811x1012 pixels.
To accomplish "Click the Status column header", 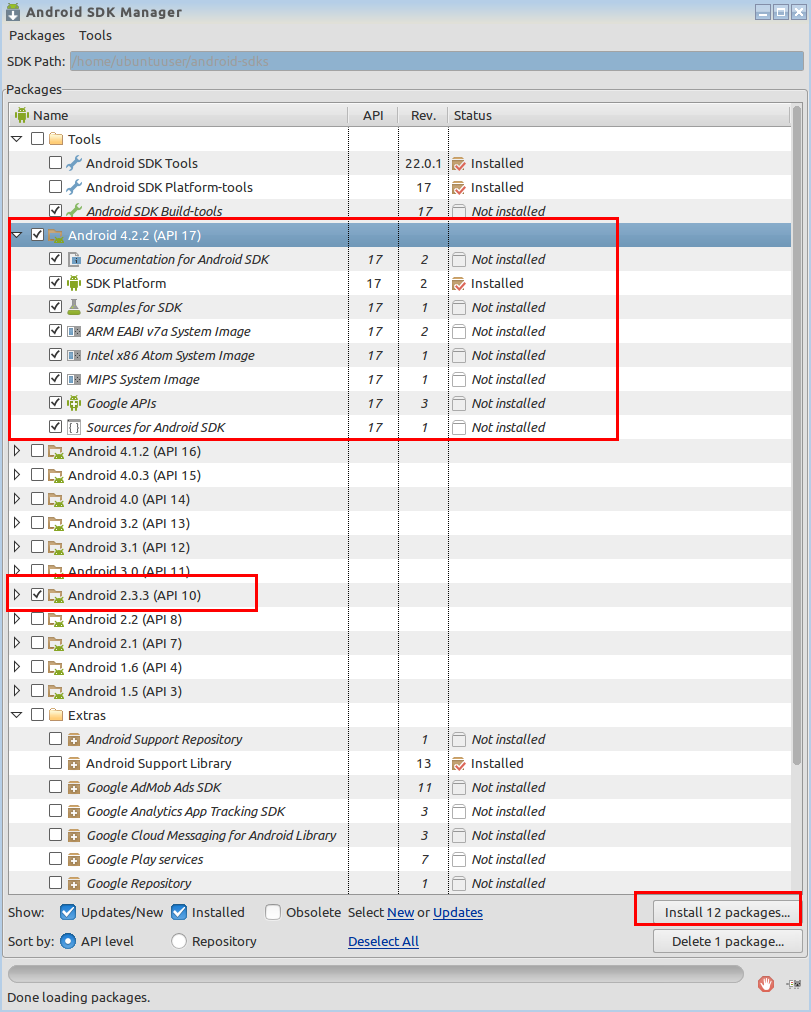I will click(x=619, y=116).
